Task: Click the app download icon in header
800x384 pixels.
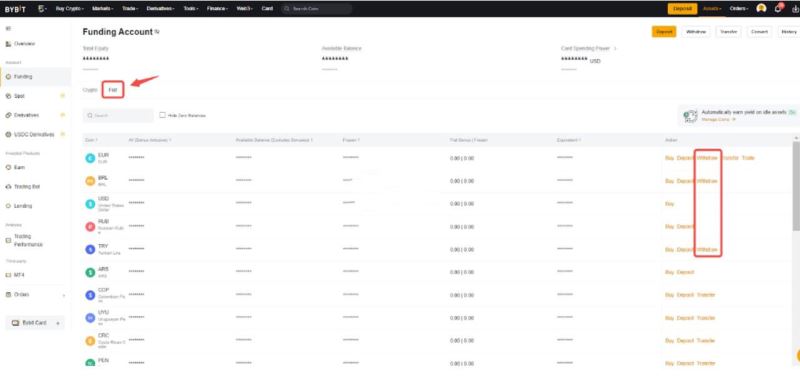Action: [796, 9]
